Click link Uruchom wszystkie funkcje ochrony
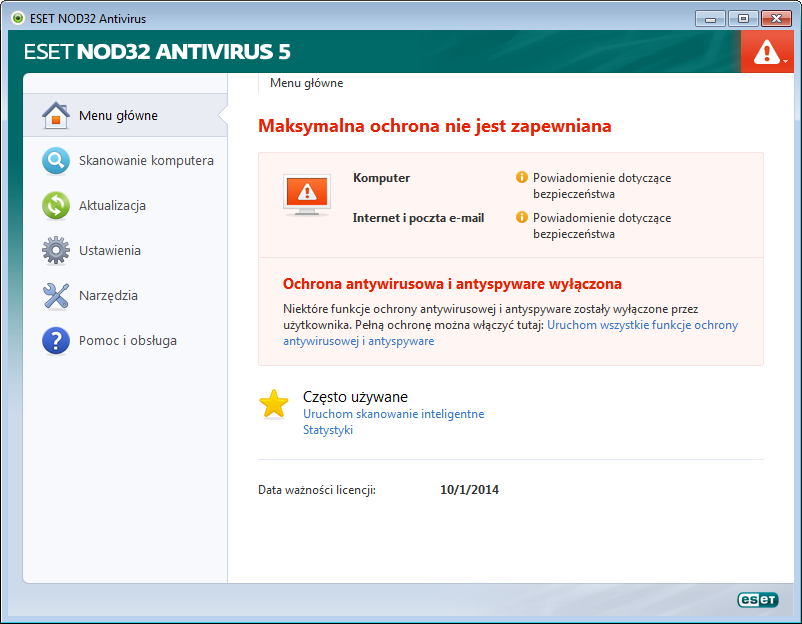Viewport: 802px width, 624px height. (x=642, y=325)
